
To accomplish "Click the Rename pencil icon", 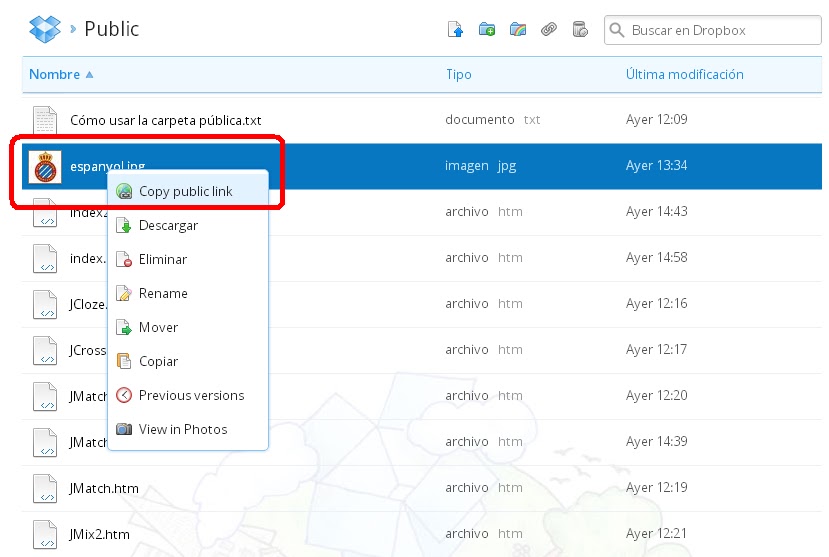I will pos(124,293).
